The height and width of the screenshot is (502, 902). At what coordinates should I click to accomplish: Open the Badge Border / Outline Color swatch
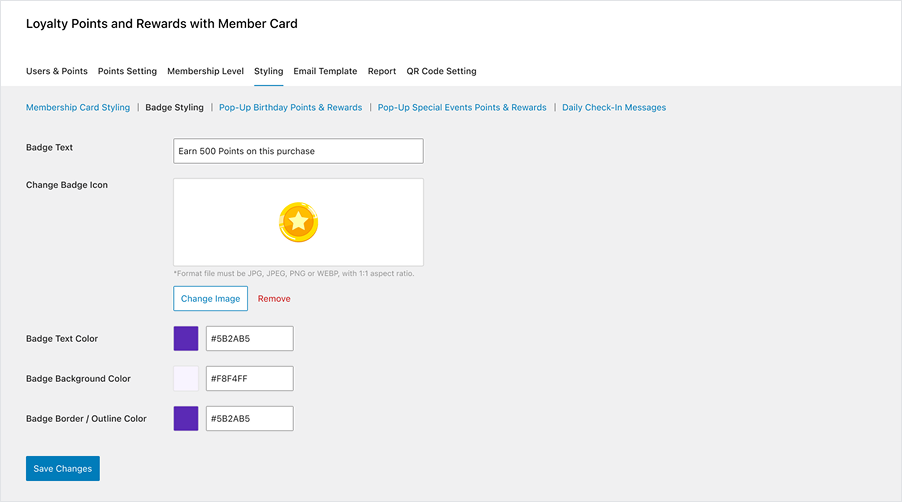click(186, 419)
